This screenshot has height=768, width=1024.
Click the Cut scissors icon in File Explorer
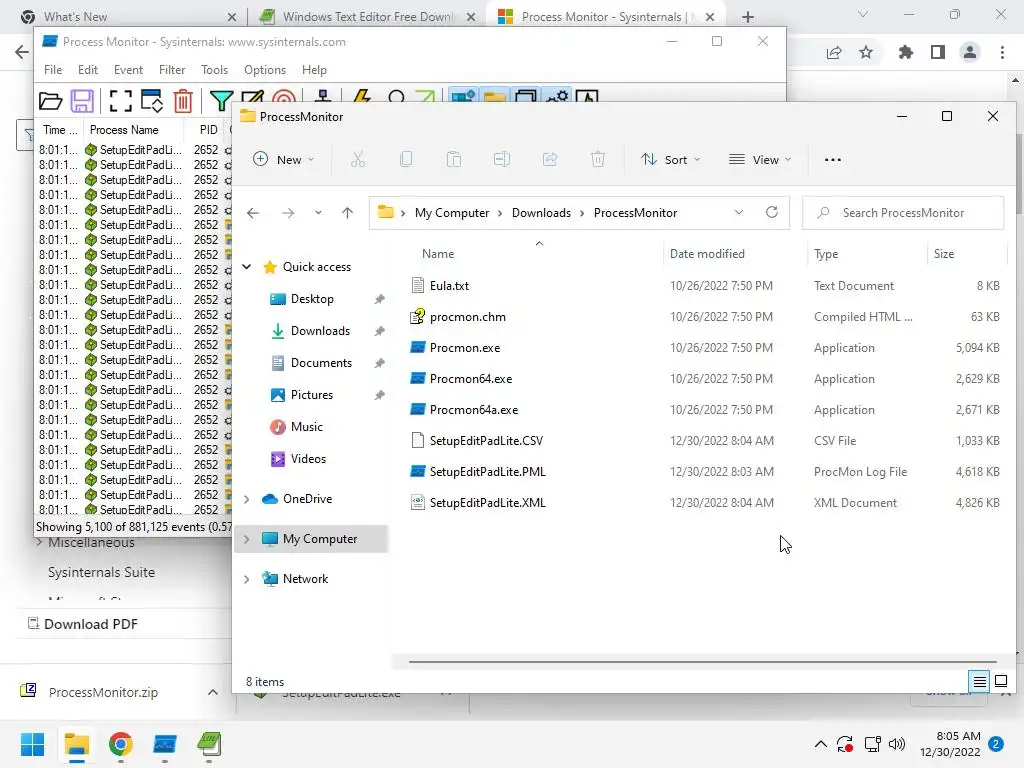point(358,159)
